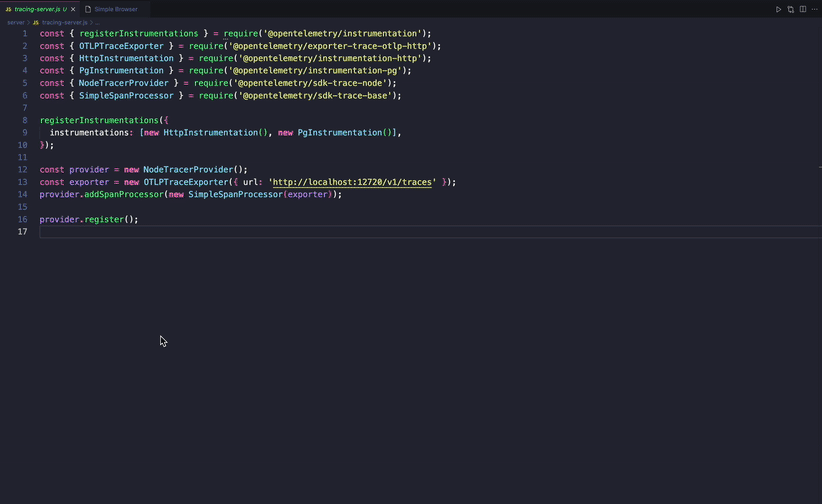Viewport: 822px width, 504px height.
Task: Open the server folder breadcrumb
Action: tap(16, 23)
